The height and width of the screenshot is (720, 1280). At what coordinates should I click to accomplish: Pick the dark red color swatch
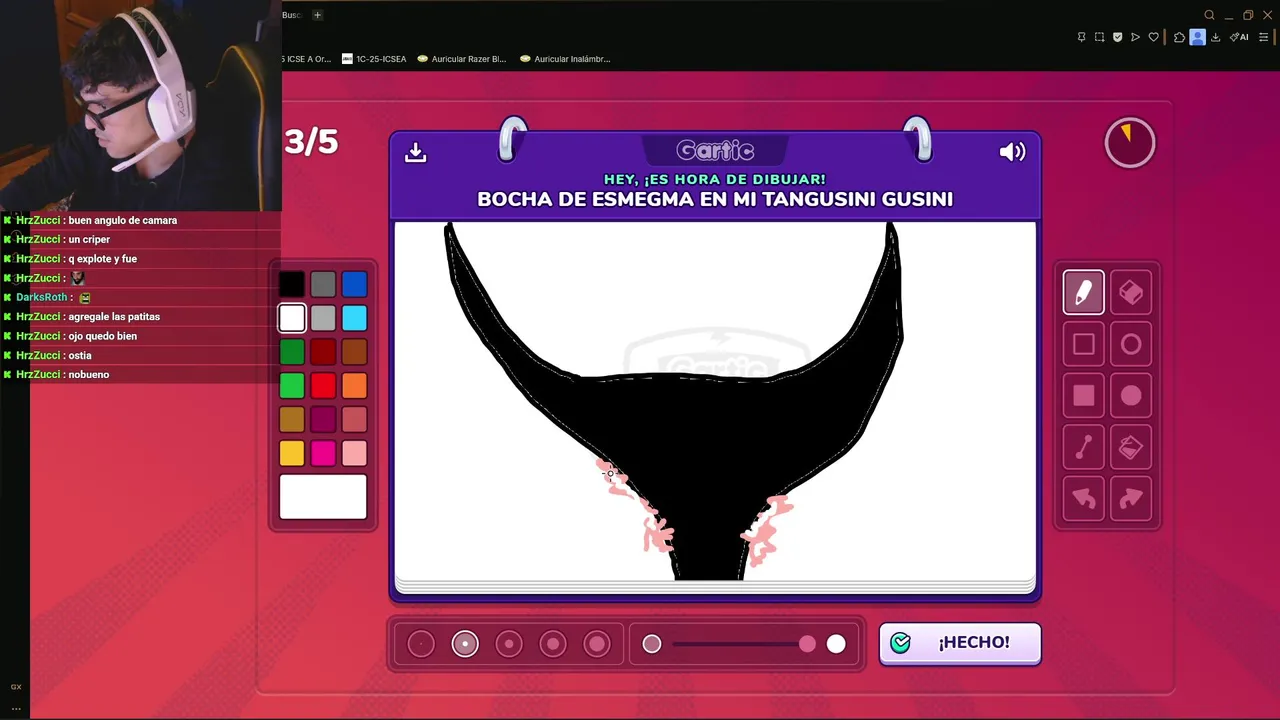[323, 352]
